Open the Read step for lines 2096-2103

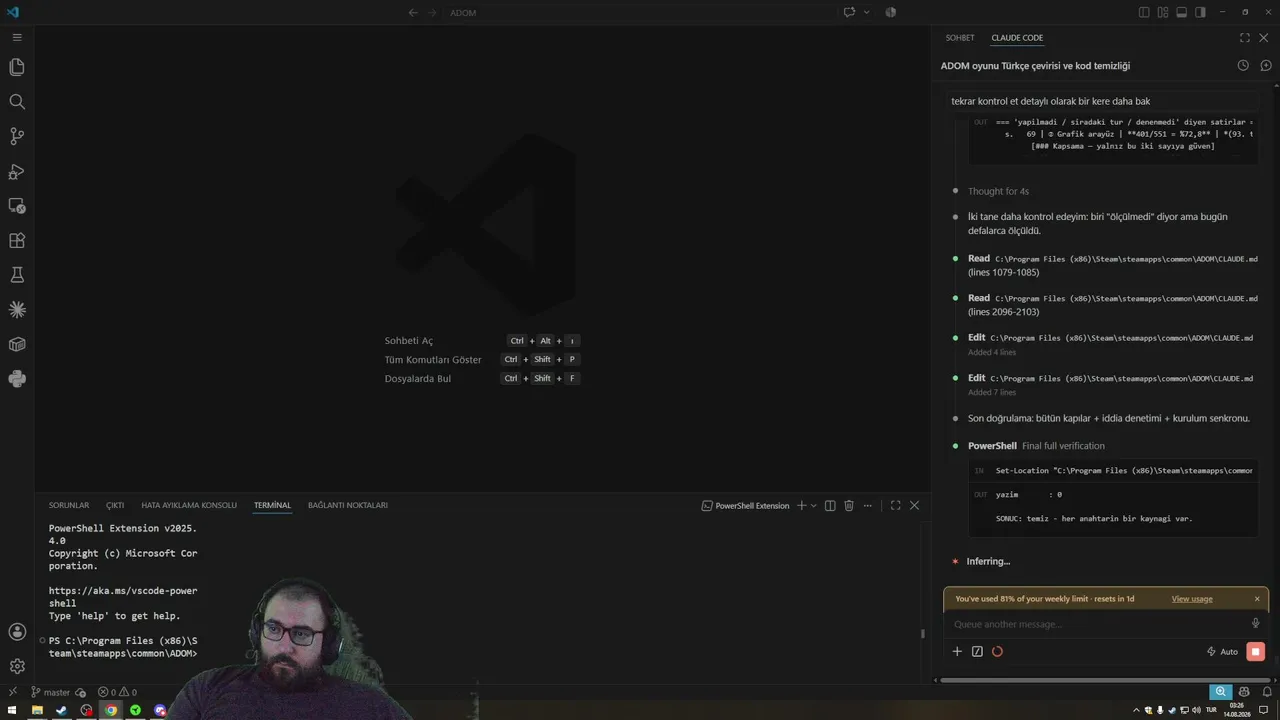(1112, 305)
